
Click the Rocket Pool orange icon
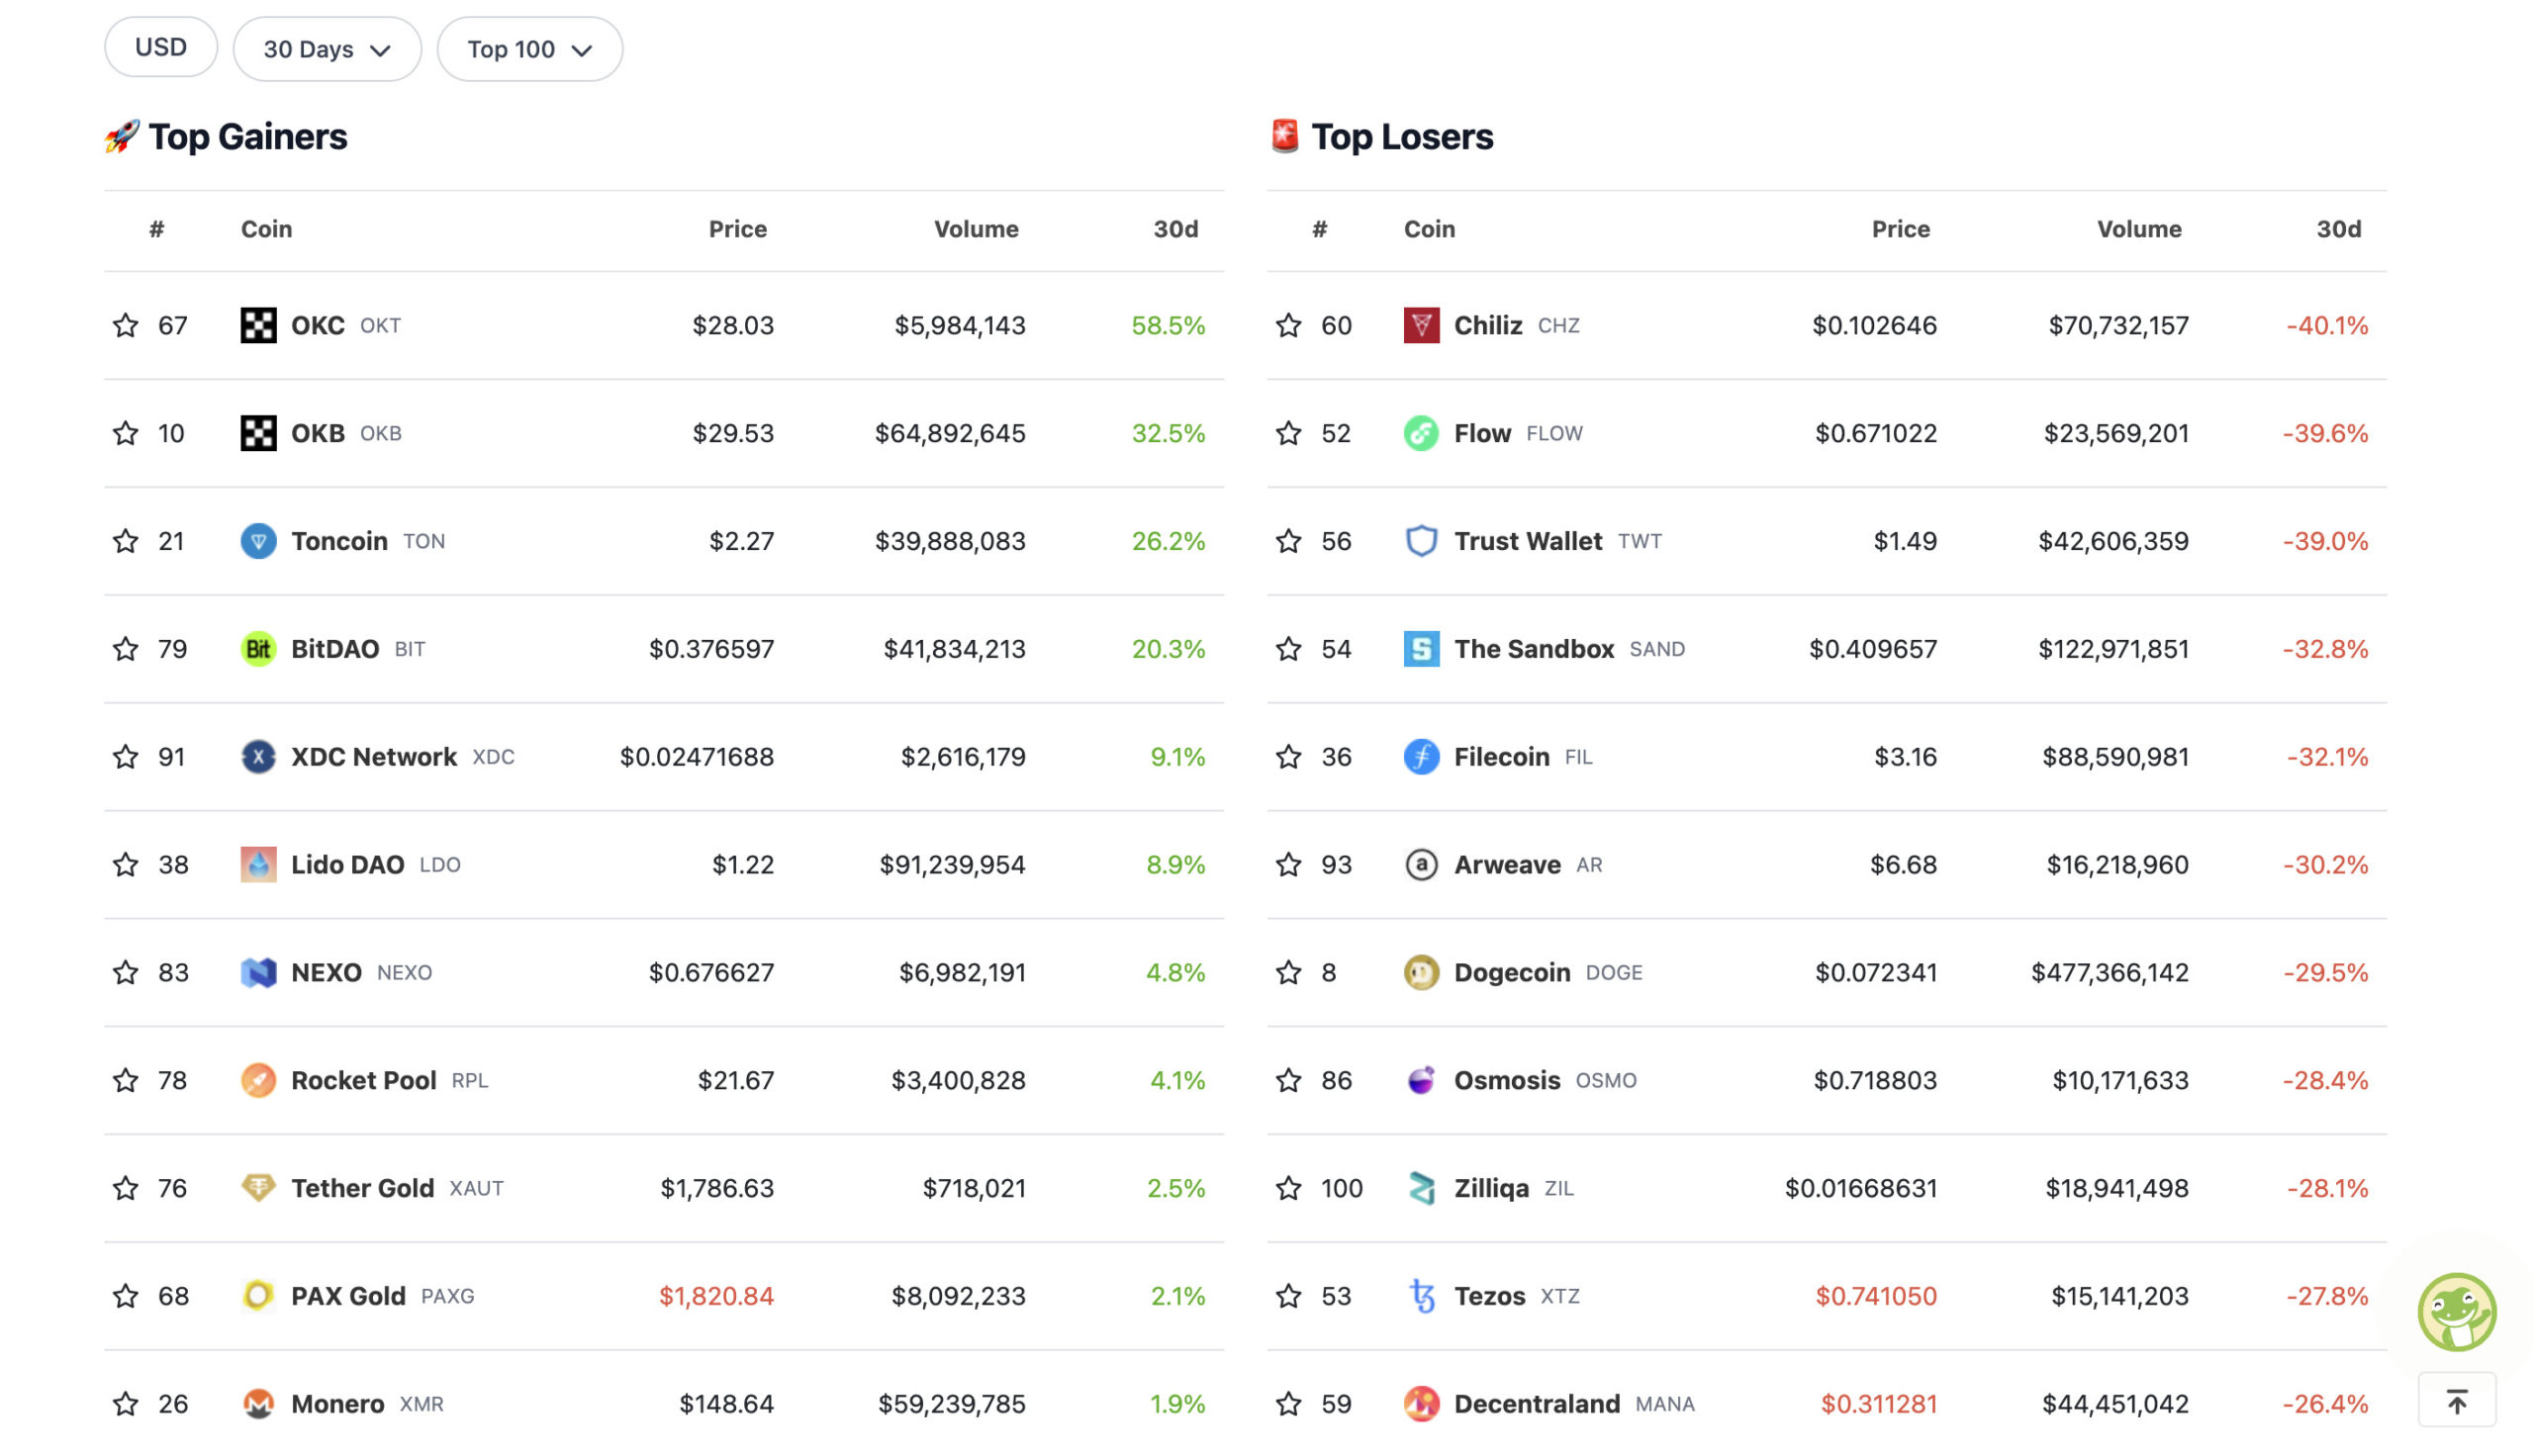[x=258, y=1081]
